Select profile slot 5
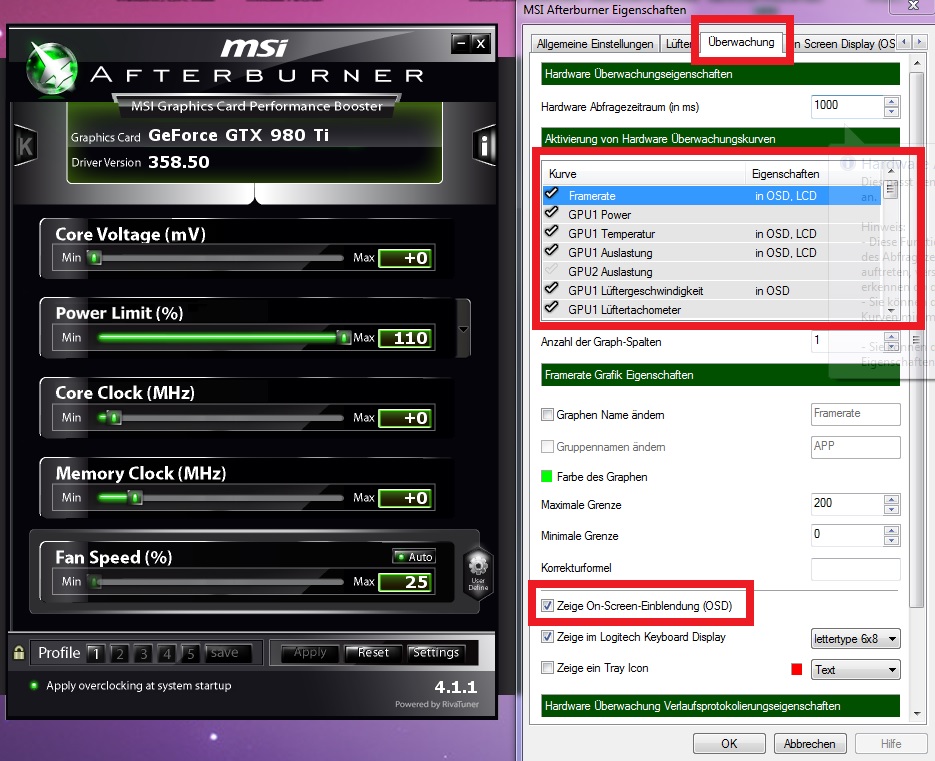Image resolution: width=935 pixels, height=761 pixels. pyautogui.click(x=191, y=654)
